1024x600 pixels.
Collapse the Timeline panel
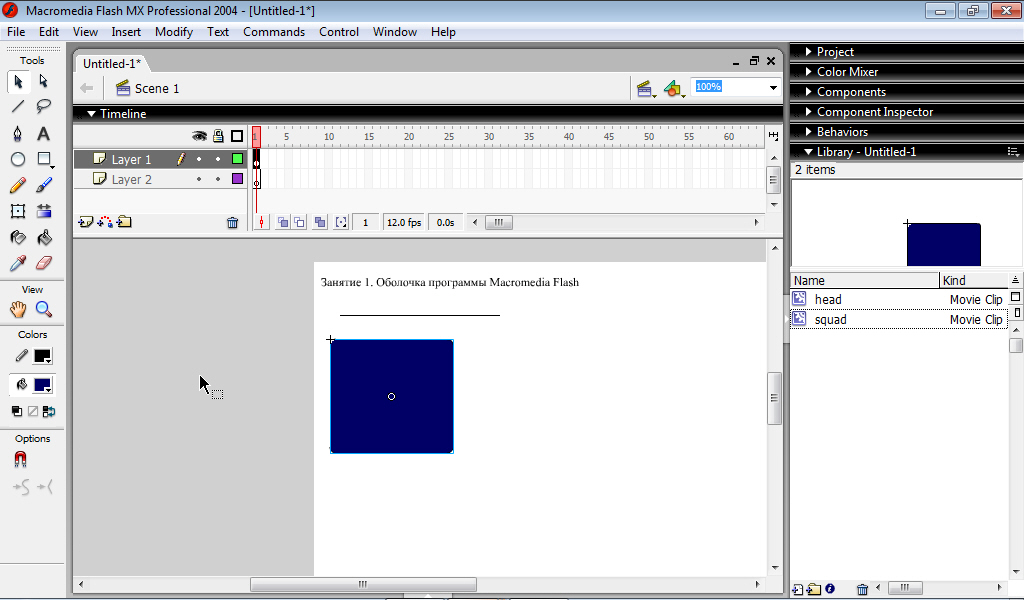(x=91, y=114)
